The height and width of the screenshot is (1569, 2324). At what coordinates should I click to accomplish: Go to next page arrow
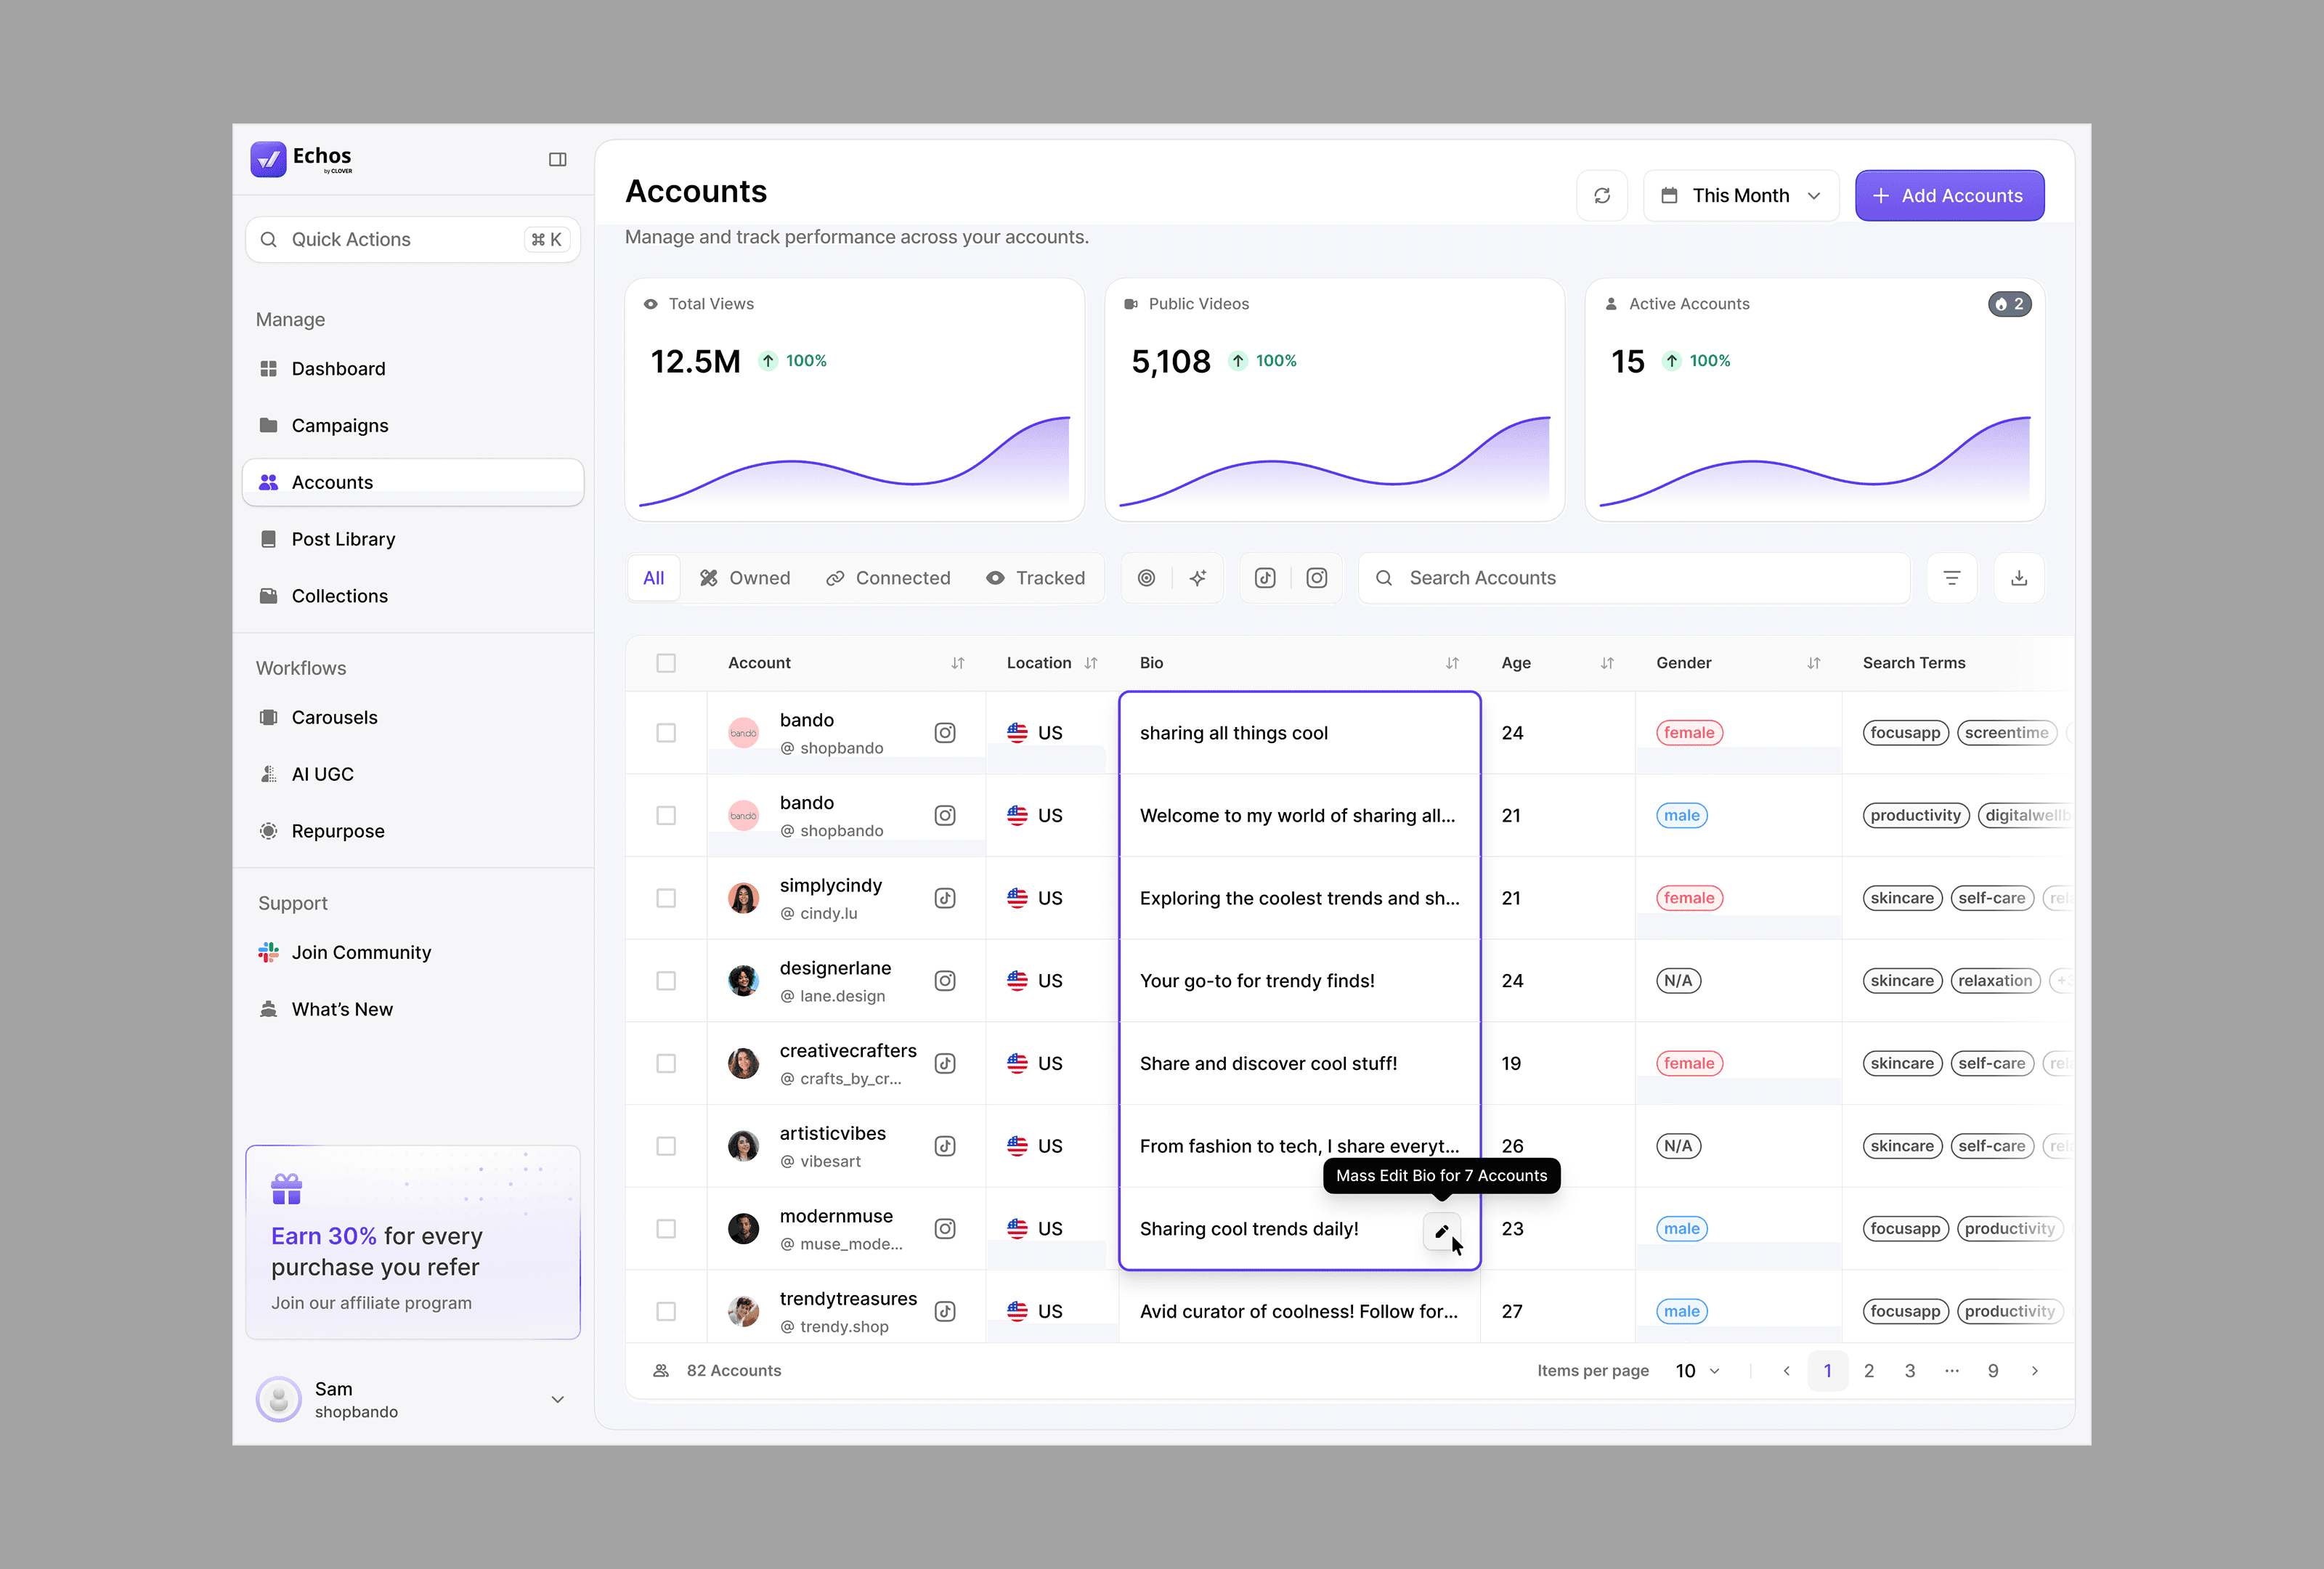[2034, 1371]
